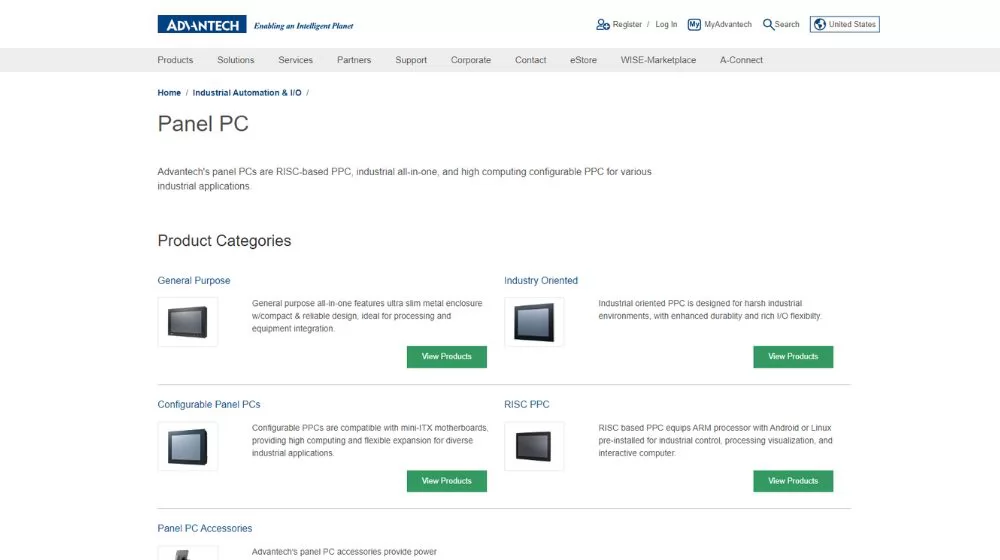Open the Log In link
This screenshot has width=1000, height=560.
(x=666, y=24)
